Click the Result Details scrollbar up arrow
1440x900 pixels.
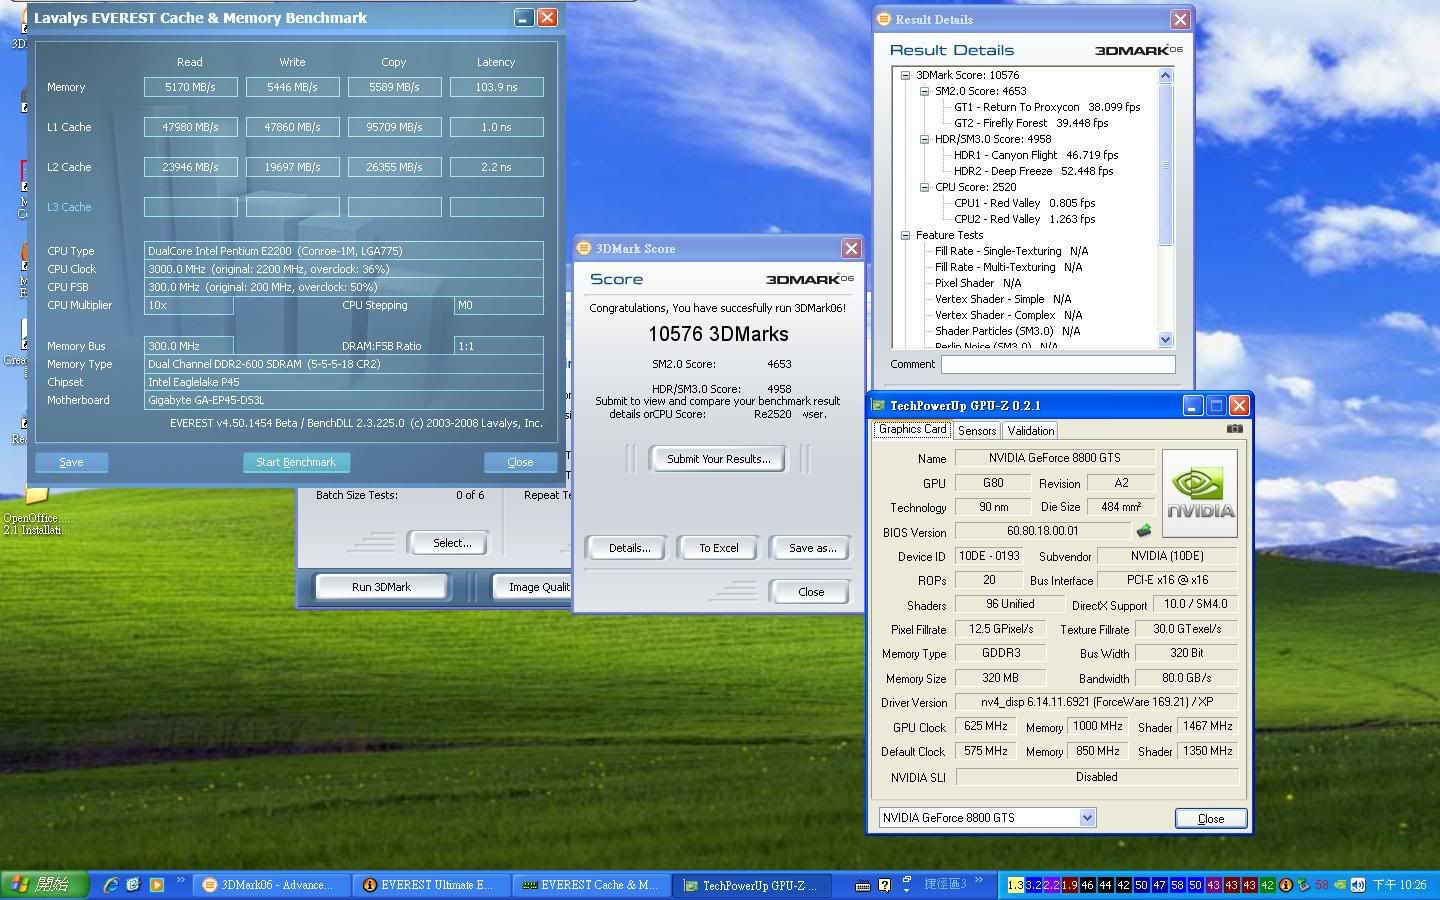point(1165,75)
